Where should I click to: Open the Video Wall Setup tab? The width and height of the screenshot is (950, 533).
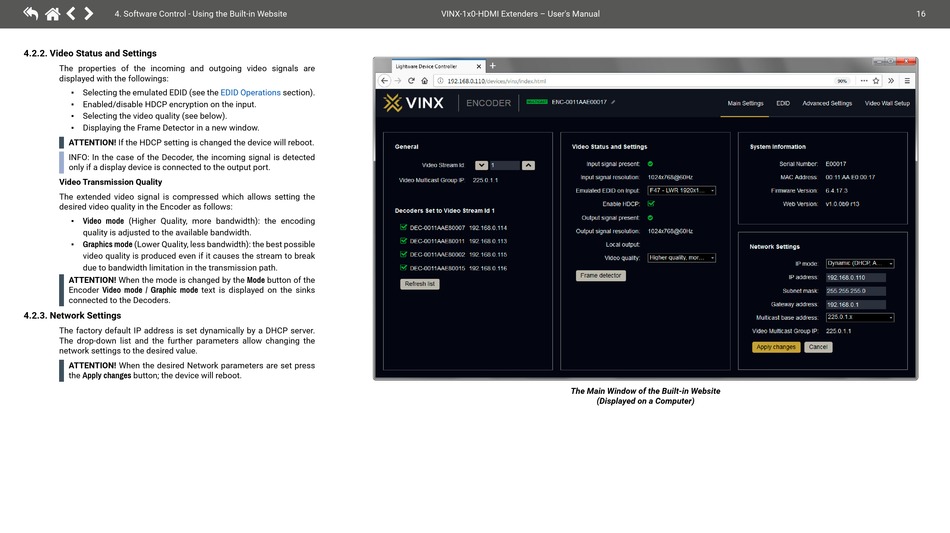click(x=887, y=104)
